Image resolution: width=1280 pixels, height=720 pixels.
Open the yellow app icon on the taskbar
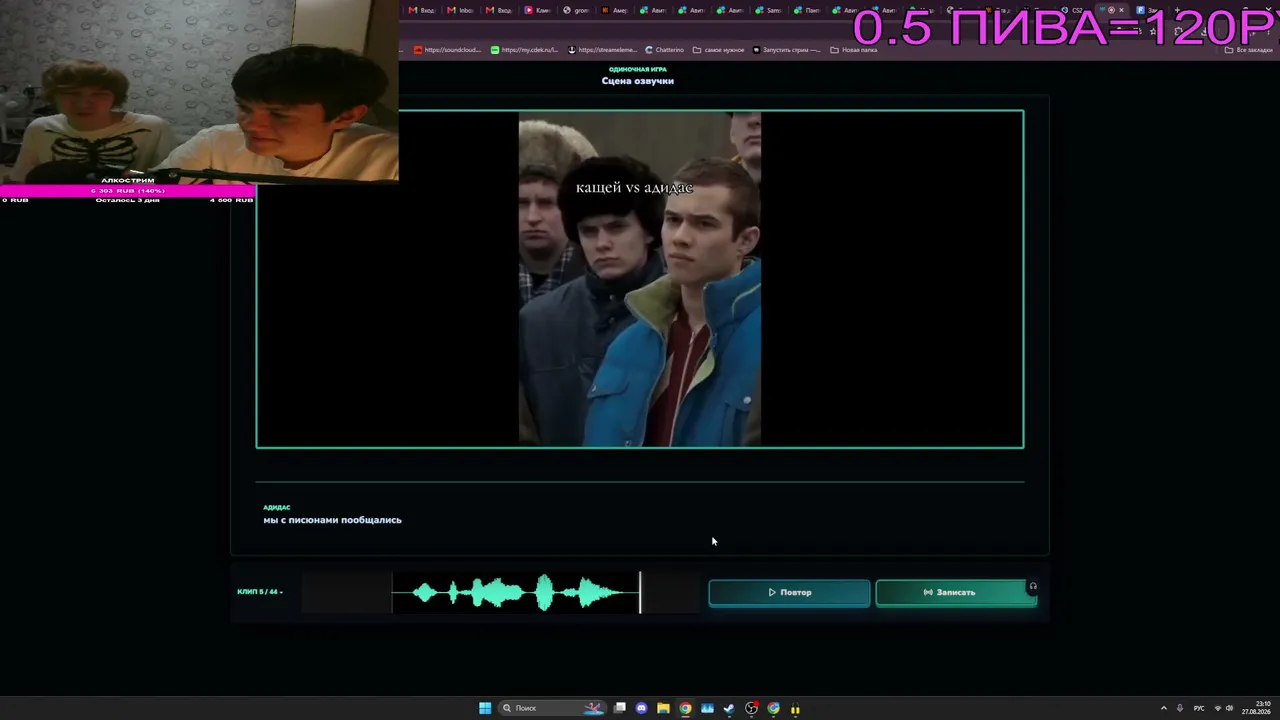[795, 709]
